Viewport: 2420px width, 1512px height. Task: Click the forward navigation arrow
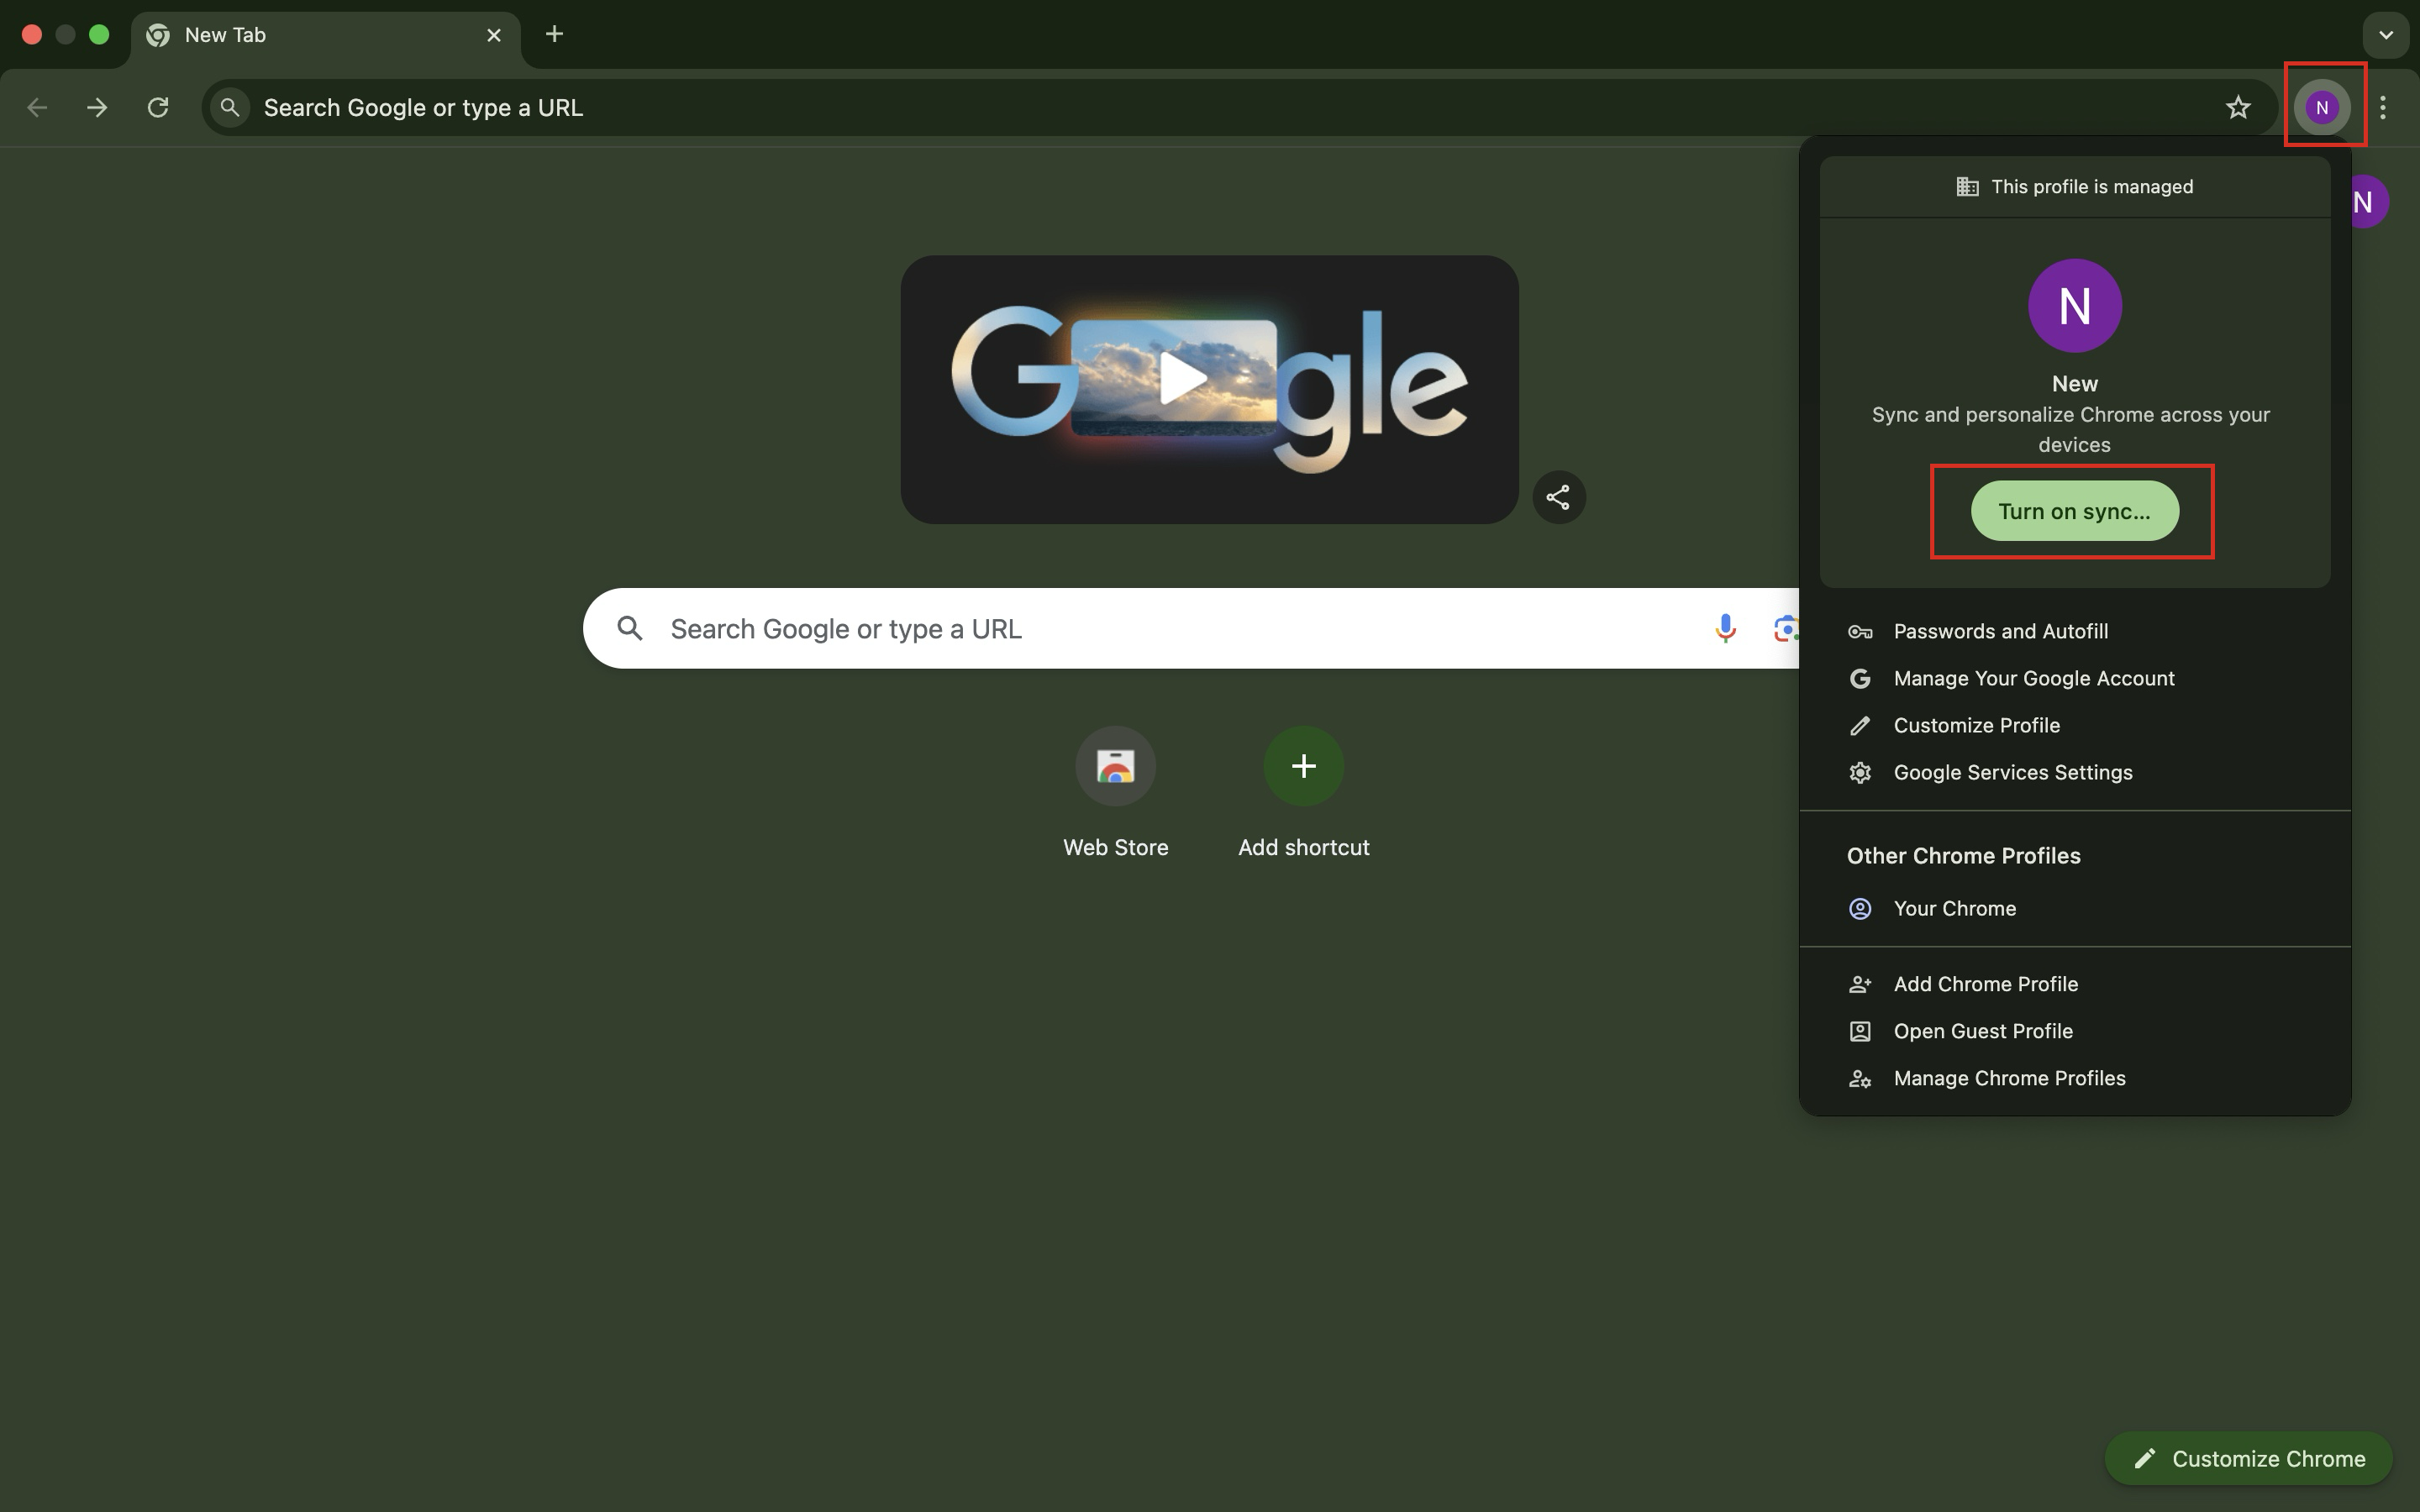point(97,107)
